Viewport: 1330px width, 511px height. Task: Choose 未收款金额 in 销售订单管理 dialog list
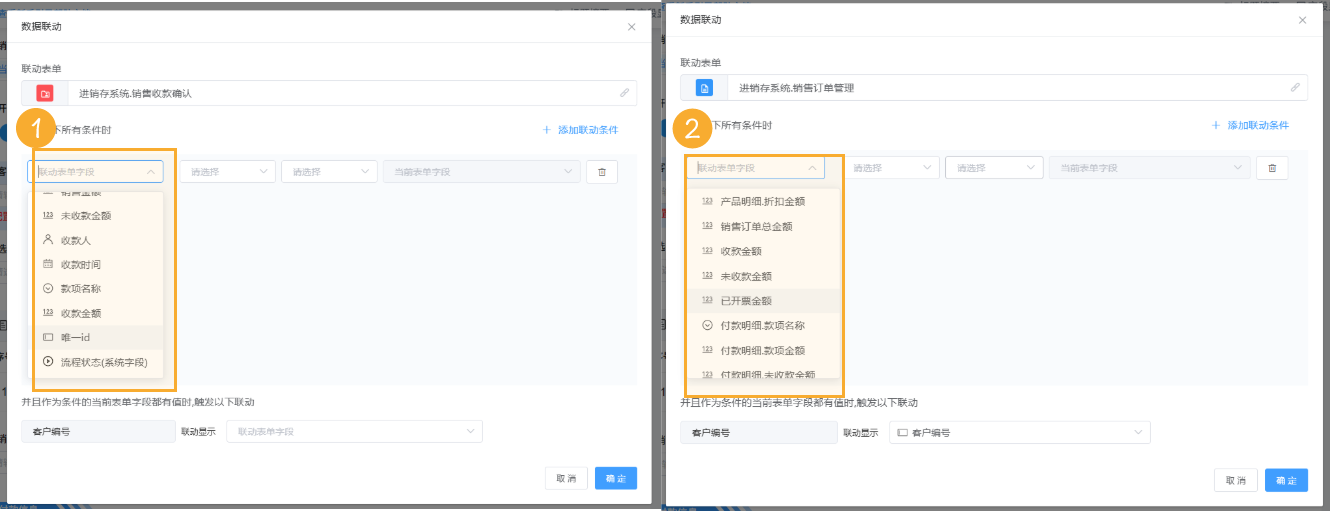765,276
